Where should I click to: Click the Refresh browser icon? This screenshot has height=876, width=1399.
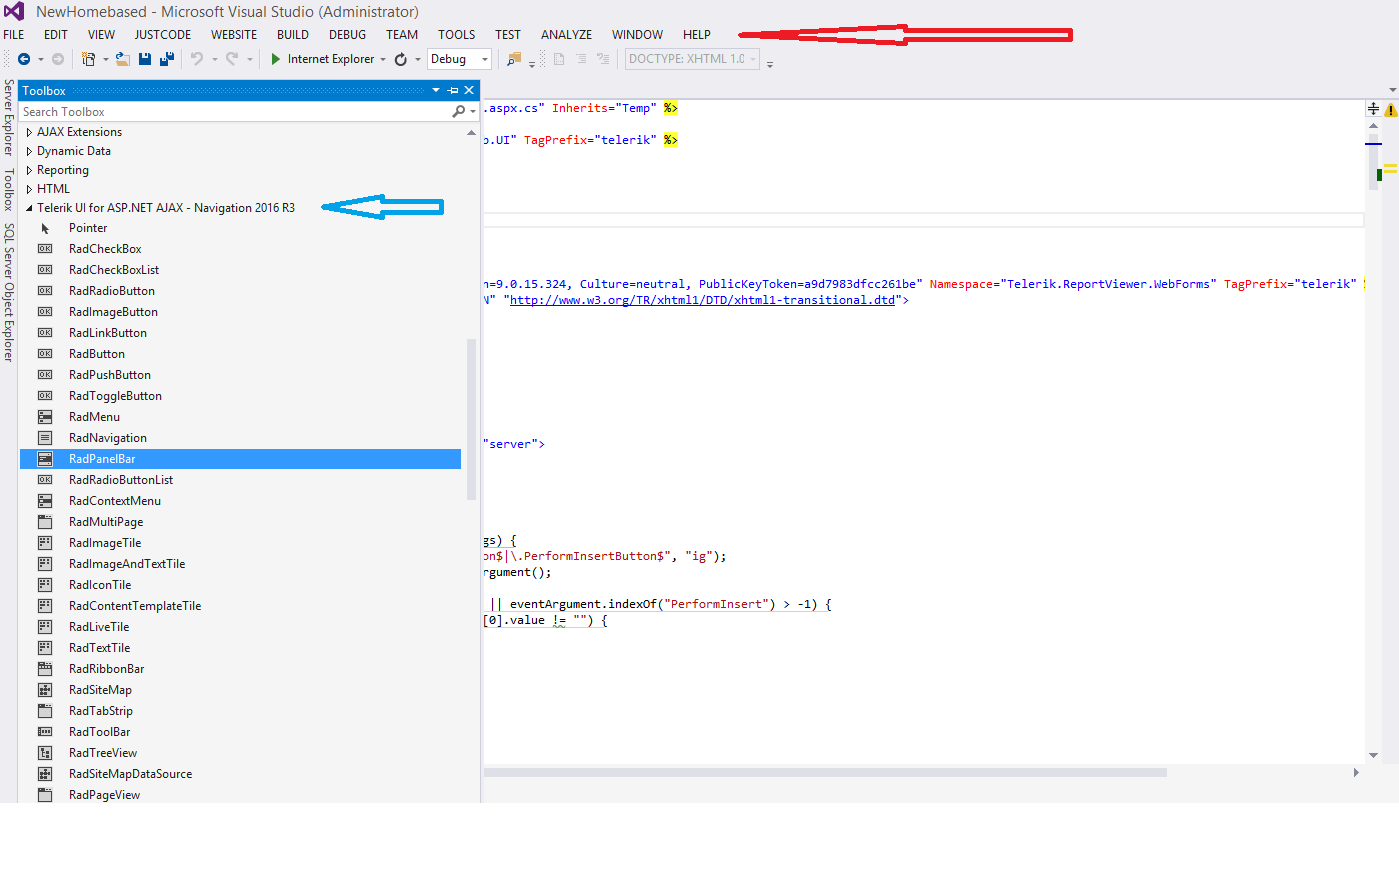tap(400, 59)
